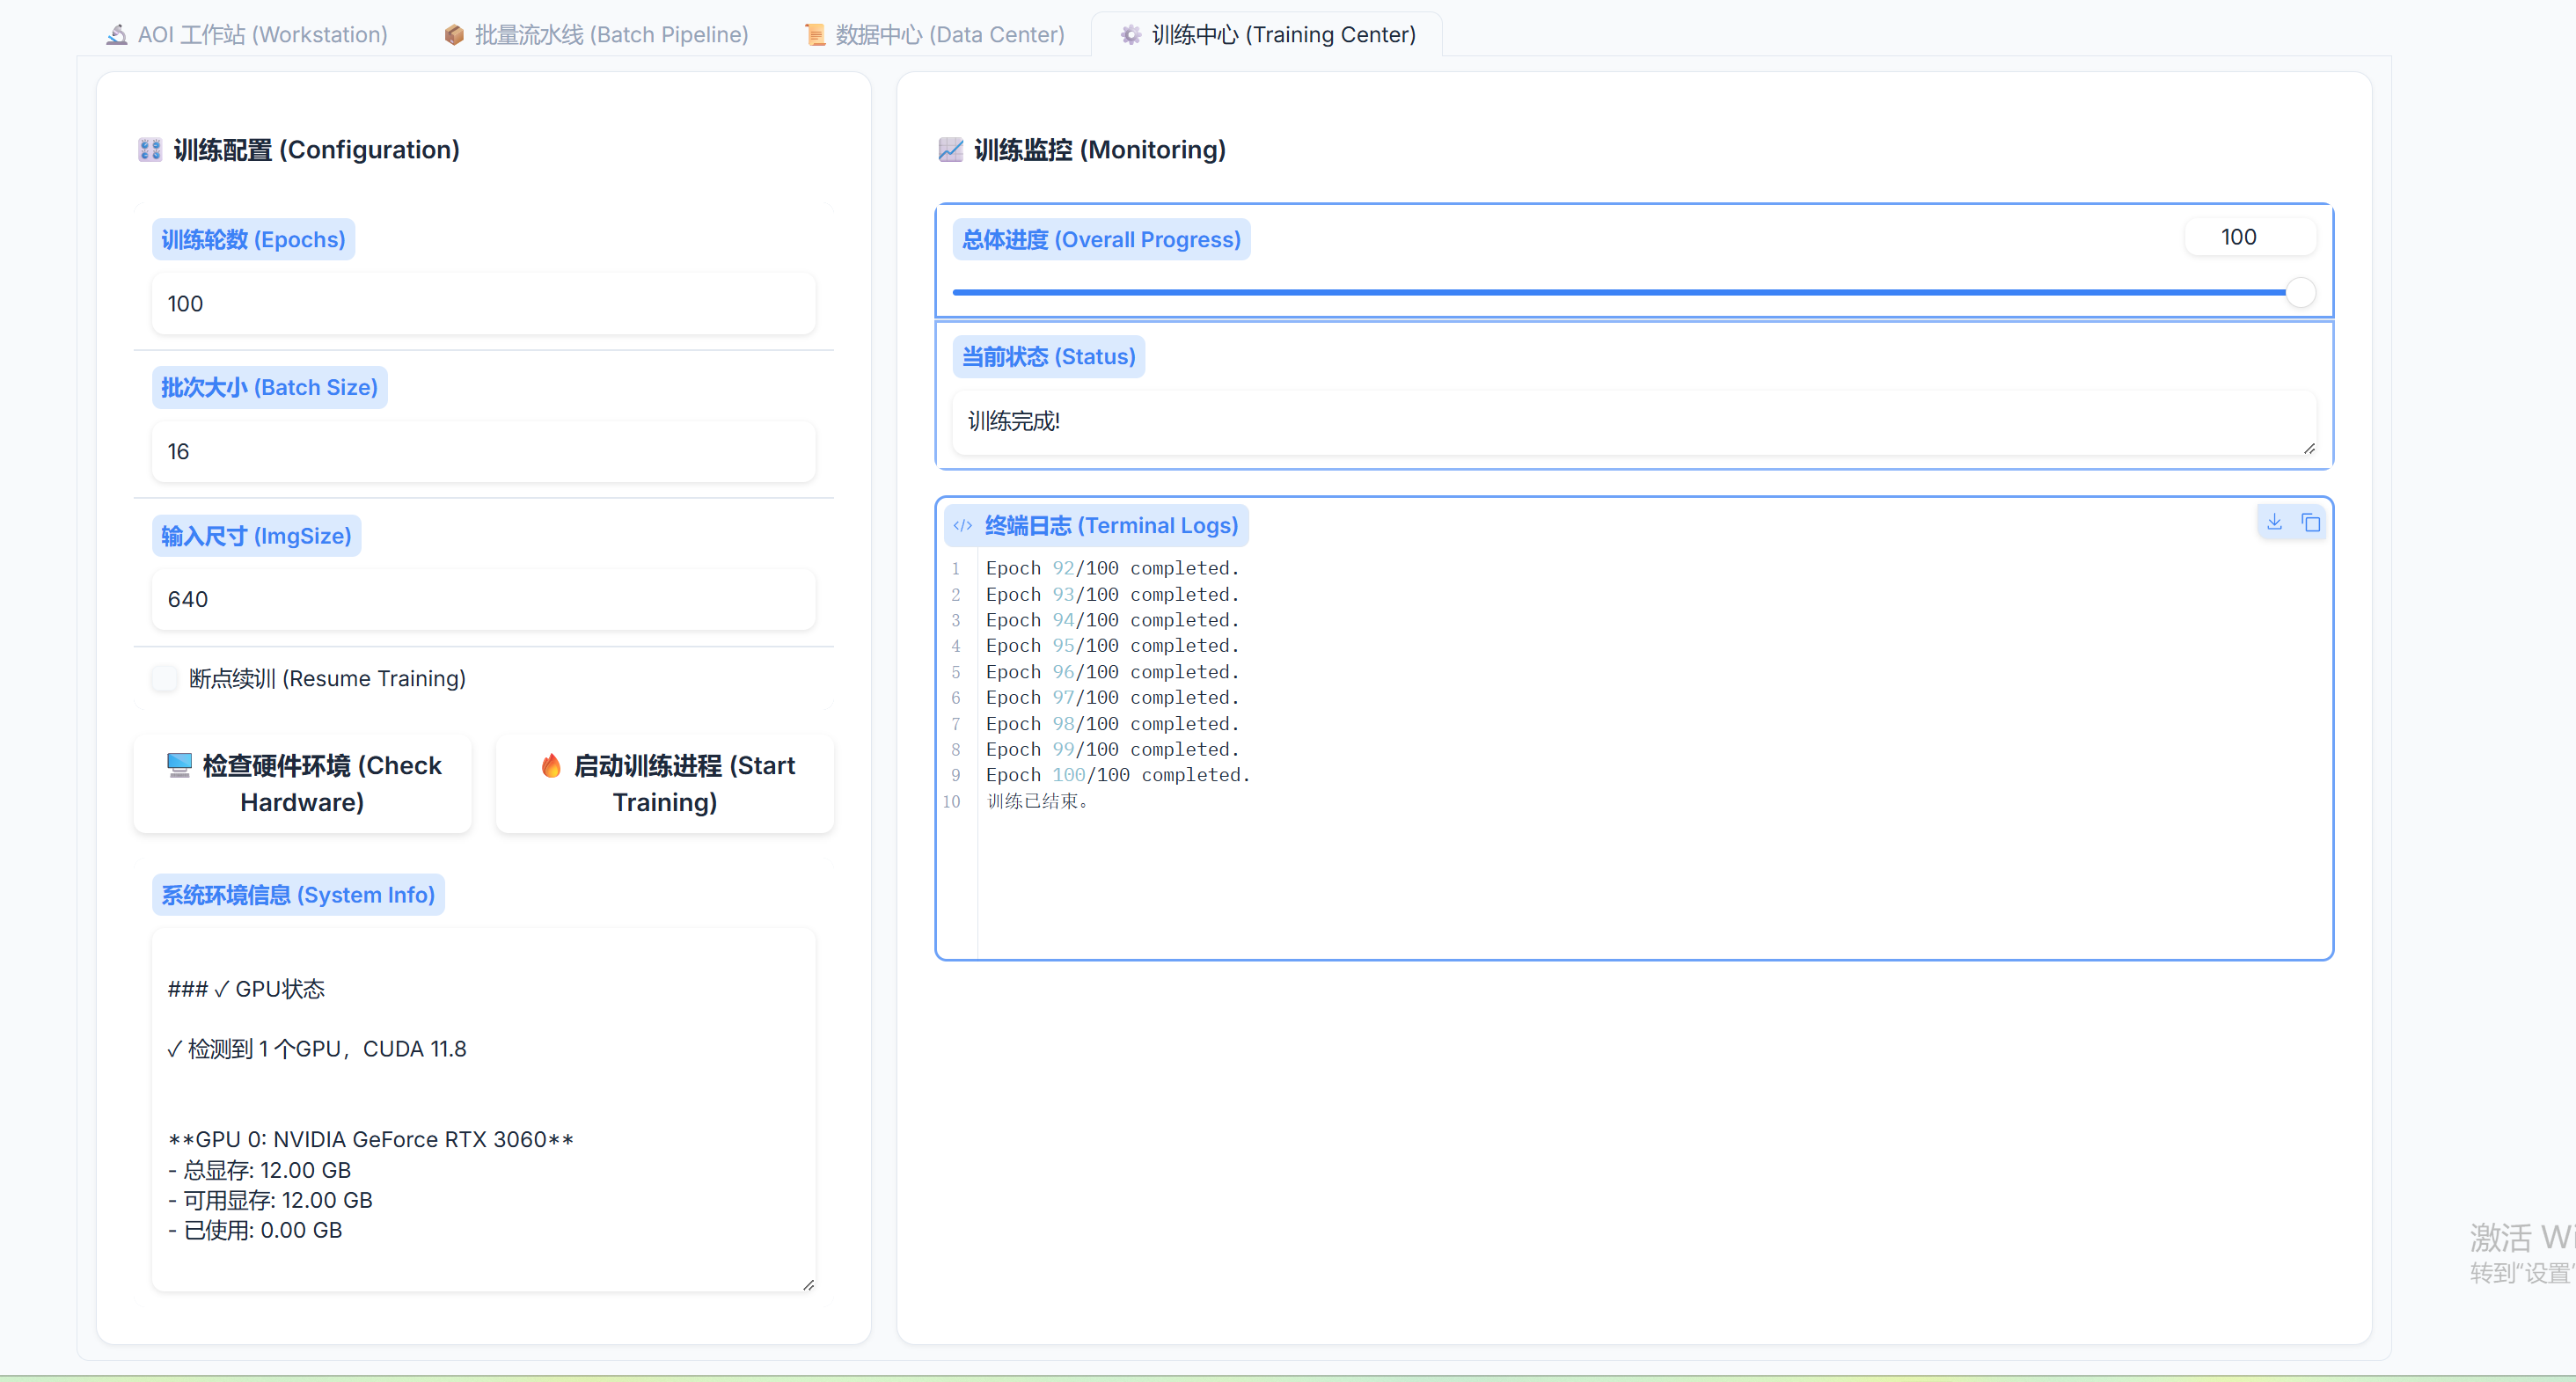Click Check Hardware button
The width and height of the screenshot is (2576, 1382).
point(302,783)
